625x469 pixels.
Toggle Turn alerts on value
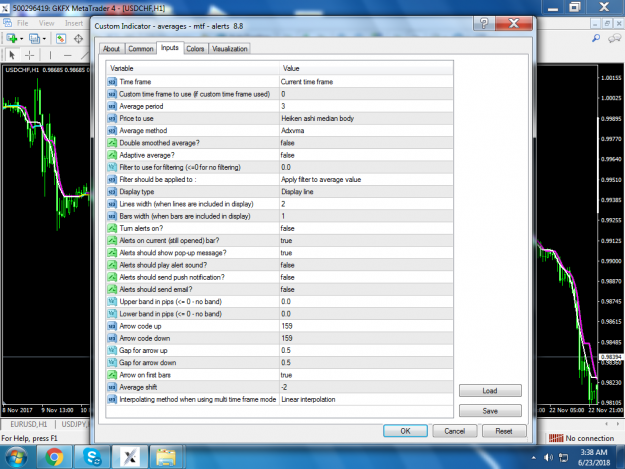pyautogui.click(x=366, y=228)
